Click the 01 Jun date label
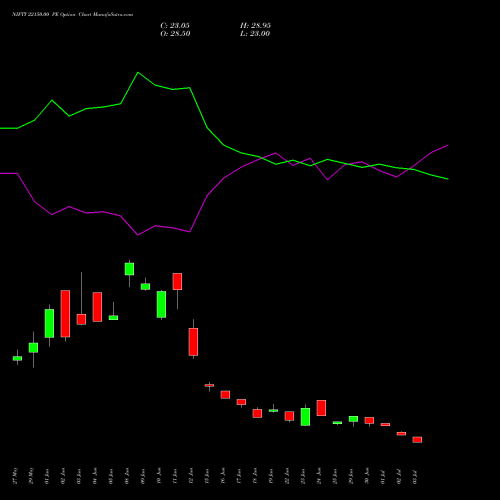Viewport: 500px width, 500px height. [47, 476]
